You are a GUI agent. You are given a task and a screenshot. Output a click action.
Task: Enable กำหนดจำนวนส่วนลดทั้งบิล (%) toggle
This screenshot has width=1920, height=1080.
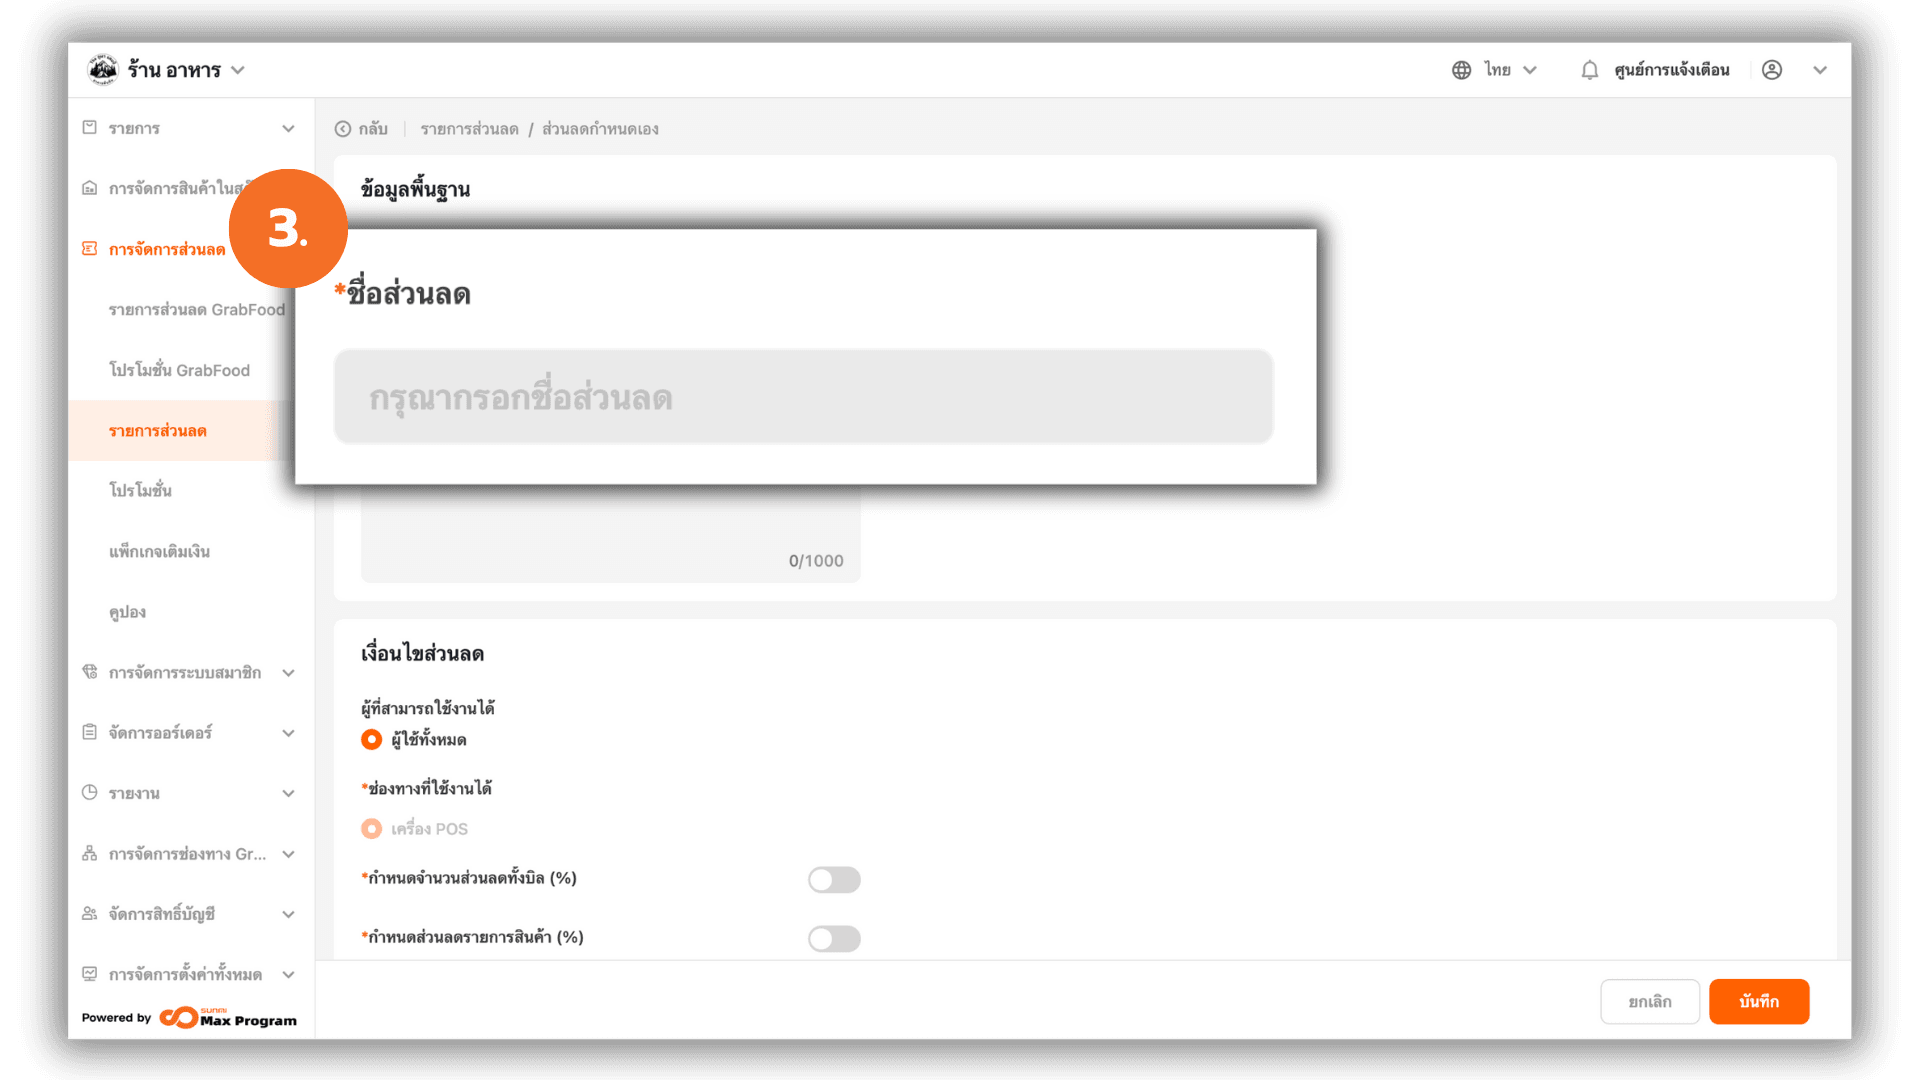click(834, 879)
